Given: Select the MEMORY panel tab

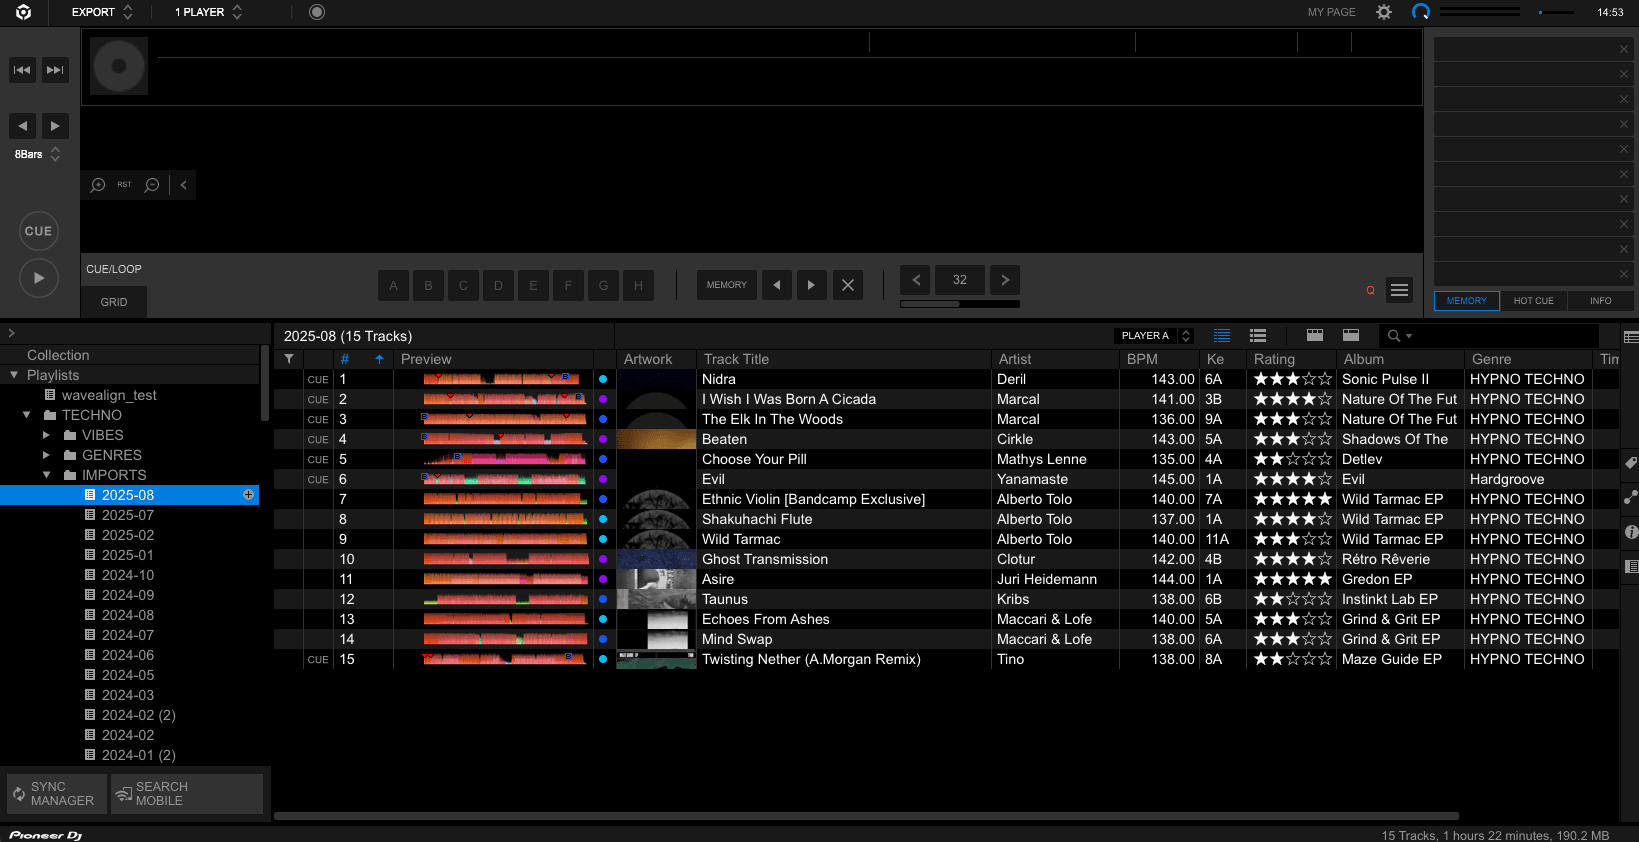Looking at the screenshot, I should [x=1467, y=301].
